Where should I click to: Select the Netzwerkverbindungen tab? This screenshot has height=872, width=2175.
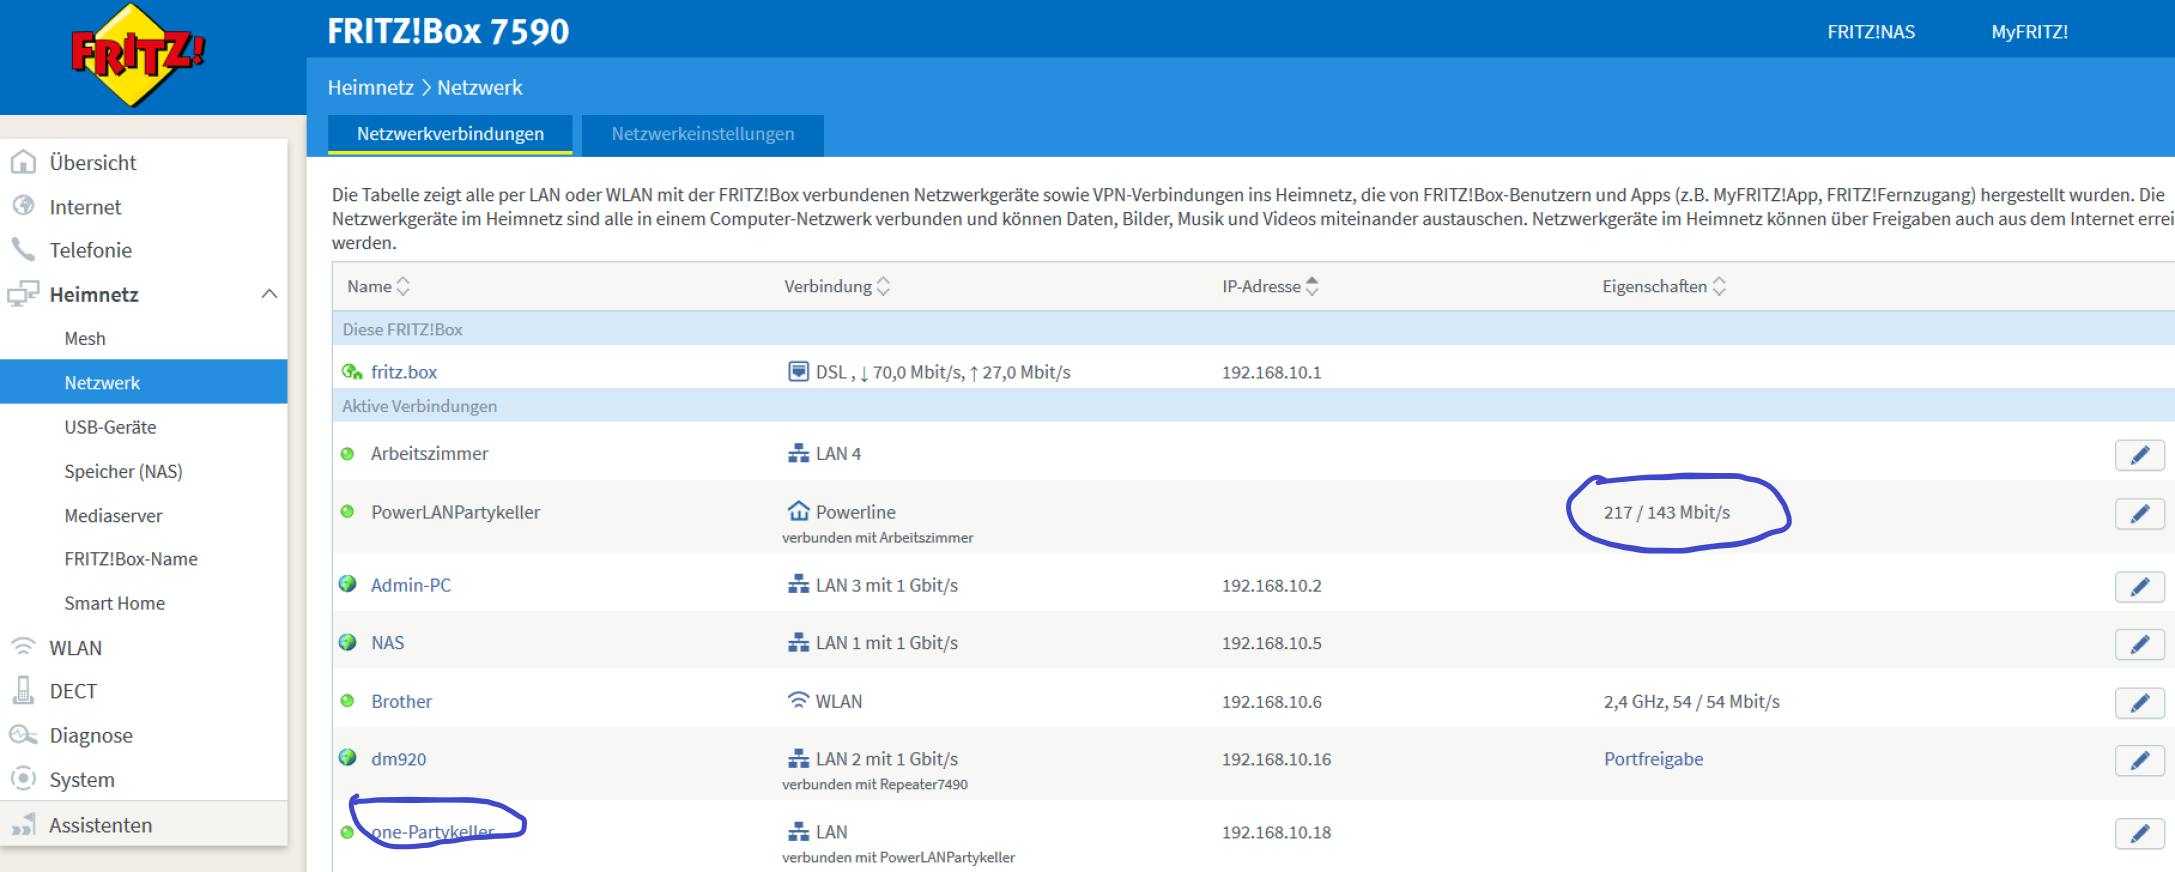click(450, 134)
